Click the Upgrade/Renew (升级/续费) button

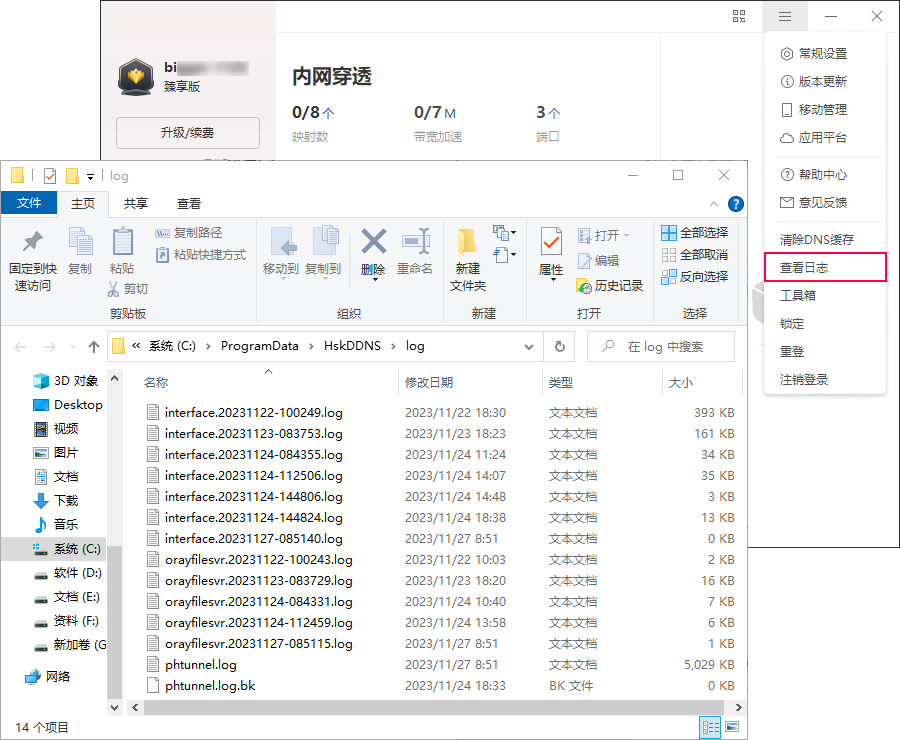click(187, 132)
